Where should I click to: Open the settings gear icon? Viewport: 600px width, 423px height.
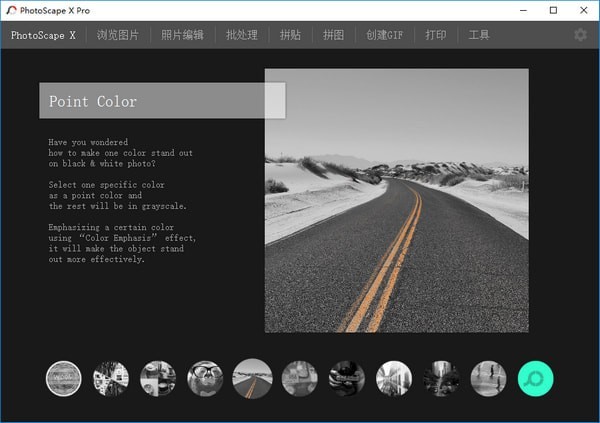(580, 35)
